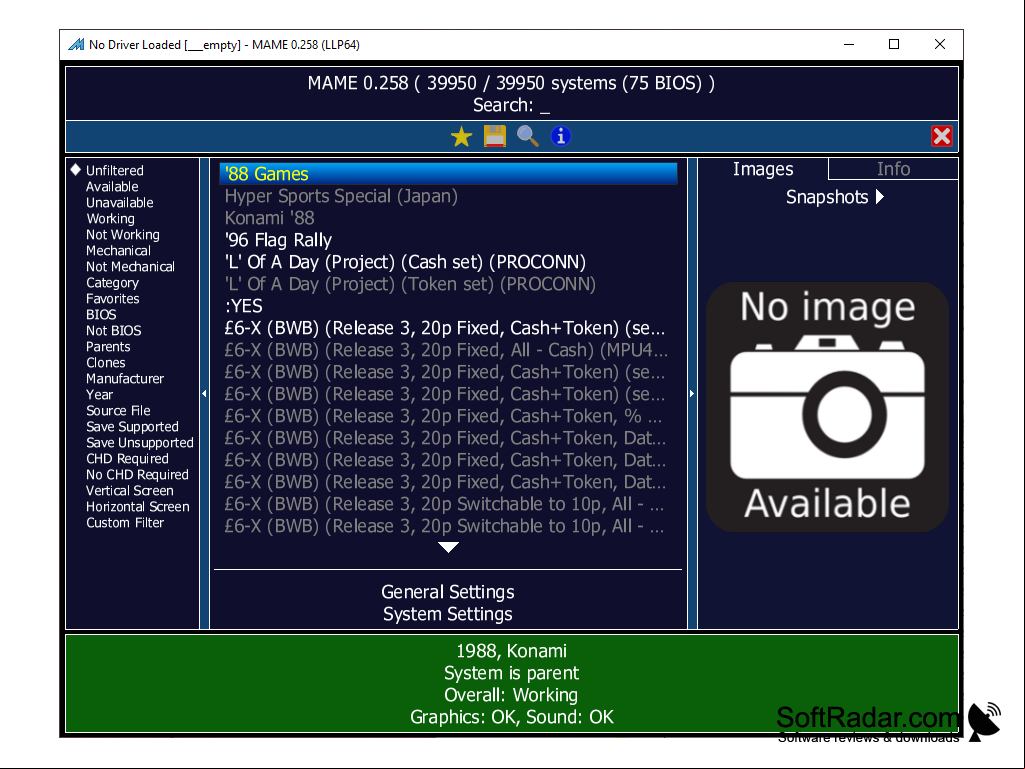The image size is (1025, 769).
Task: Collapse the left filter panel arrow
Action: pos(204,394)
